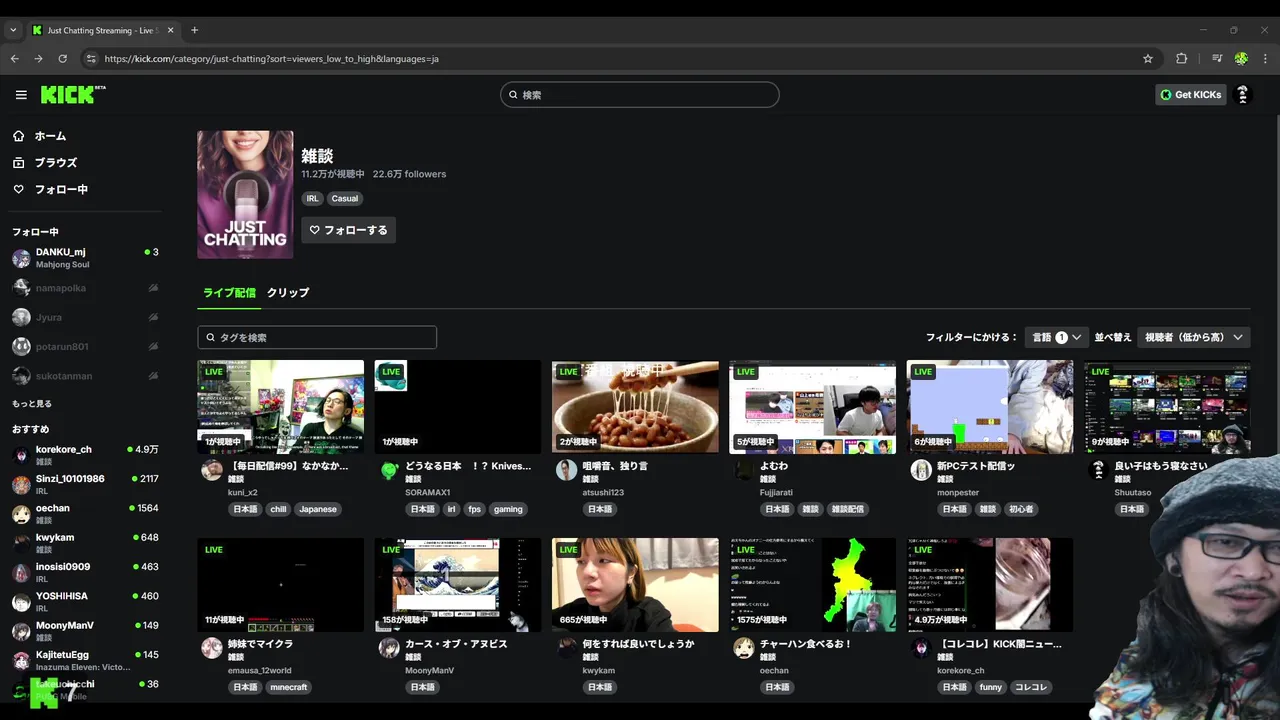This screenshot has width=1280, height=720.
Task: Select the funny tag on korekore_ch stream
Action: (x=990, y=687)
